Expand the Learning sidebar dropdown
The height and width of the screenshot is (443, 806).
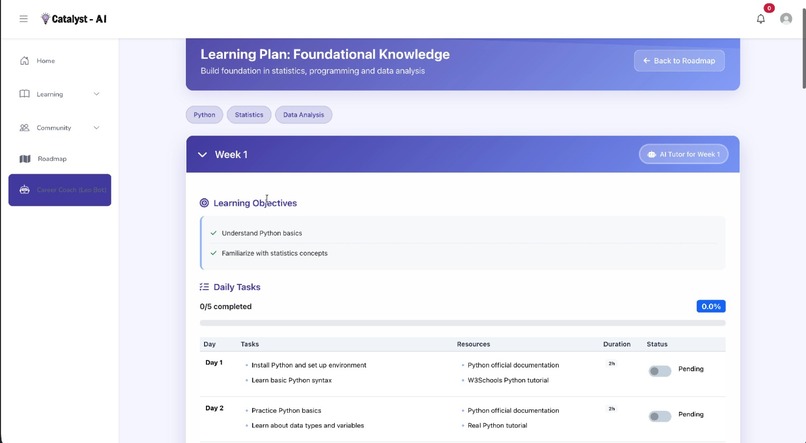point(97,94)
